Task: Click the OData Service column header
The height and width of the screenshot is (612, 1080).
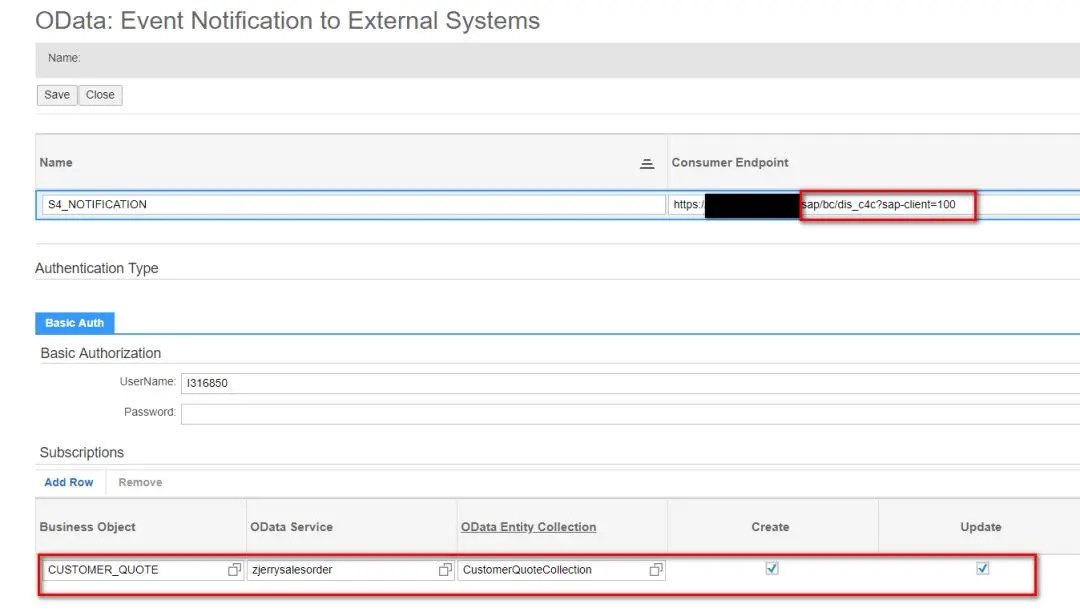Action: [x=291, y=527]
